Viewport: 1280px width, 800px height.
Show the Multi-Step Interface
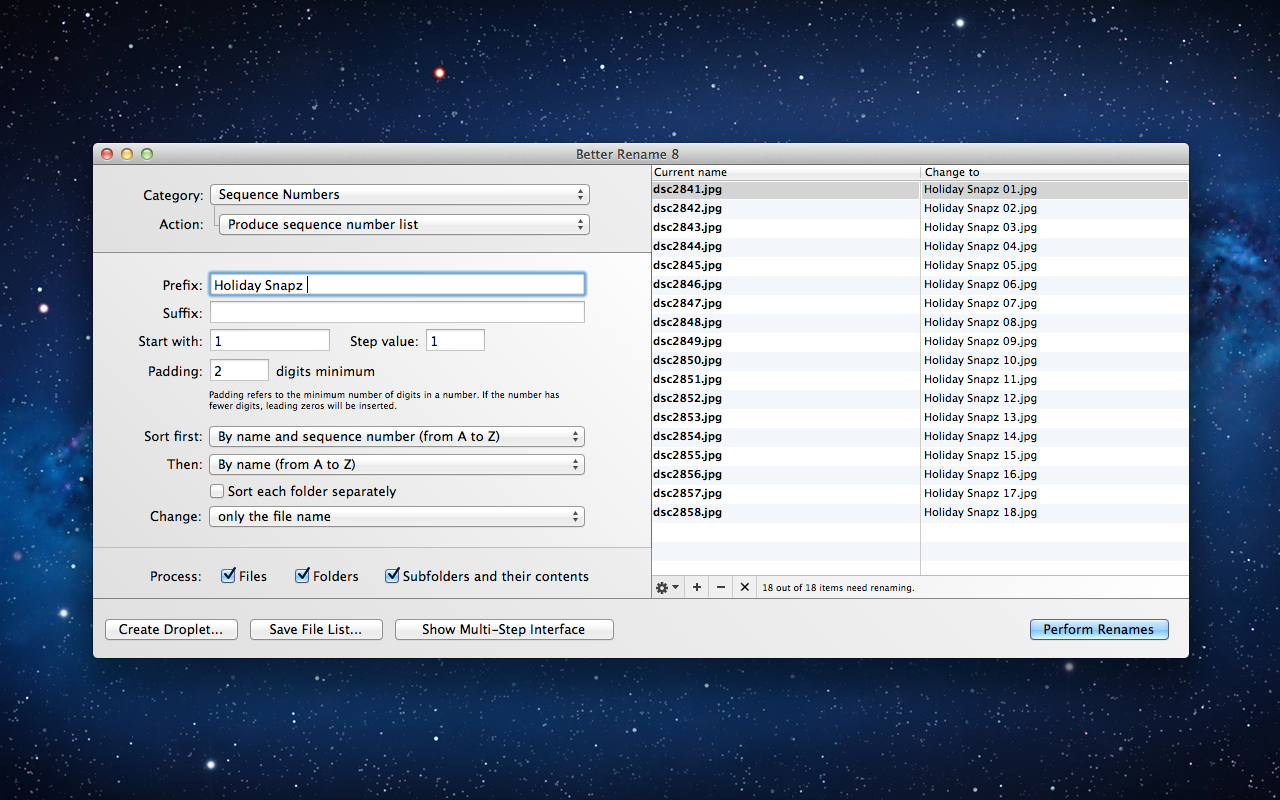click(504, 629)
